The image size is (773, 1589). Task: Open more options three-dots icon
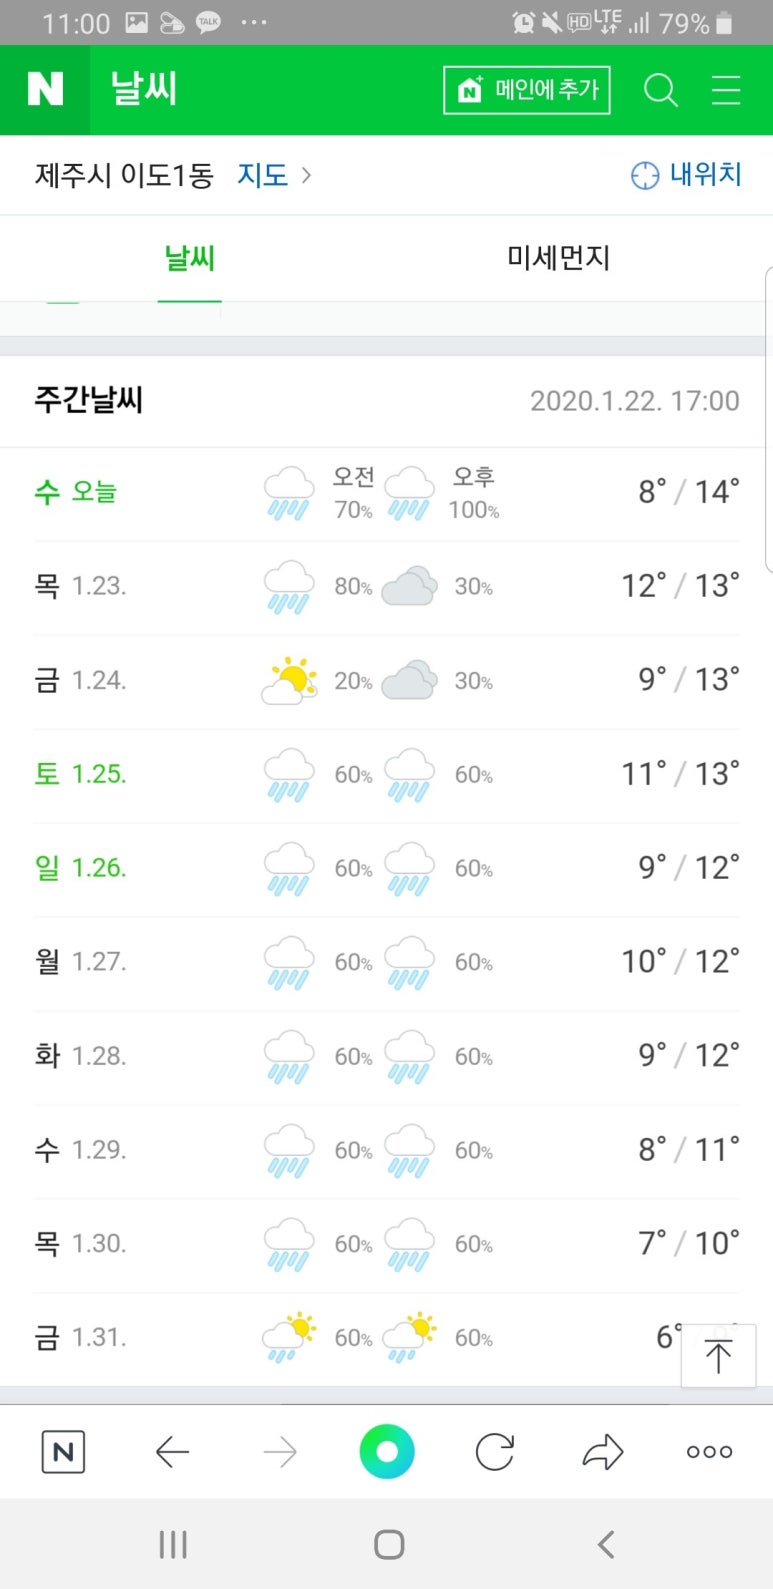pyautogui.click(x=709, y=1452)
